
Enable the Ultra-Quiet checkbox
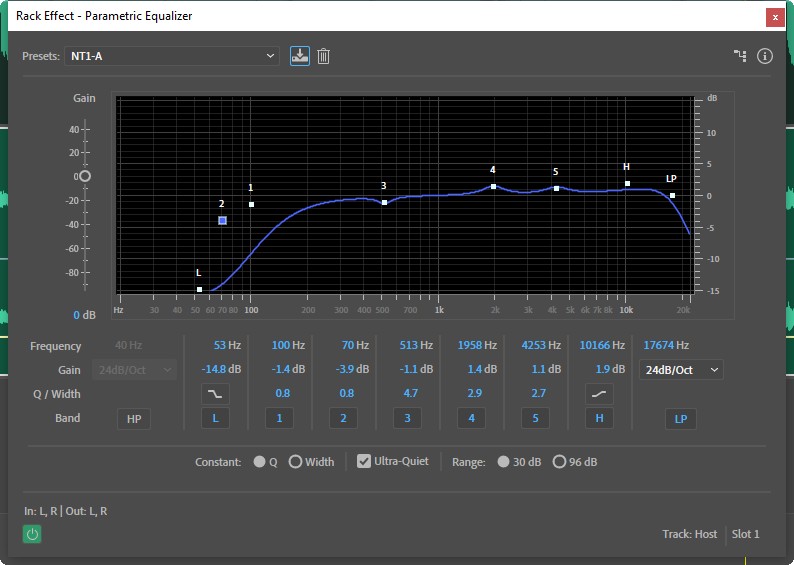(364, 461)
